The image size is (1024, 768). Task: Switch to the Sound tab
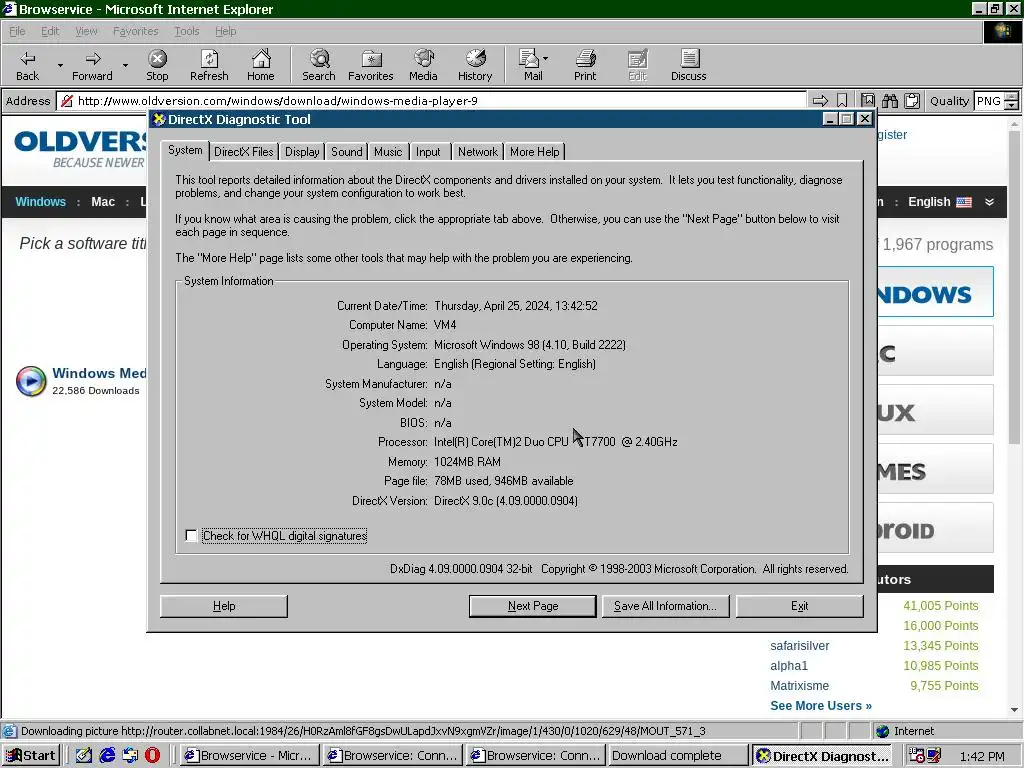coord(347,152)
